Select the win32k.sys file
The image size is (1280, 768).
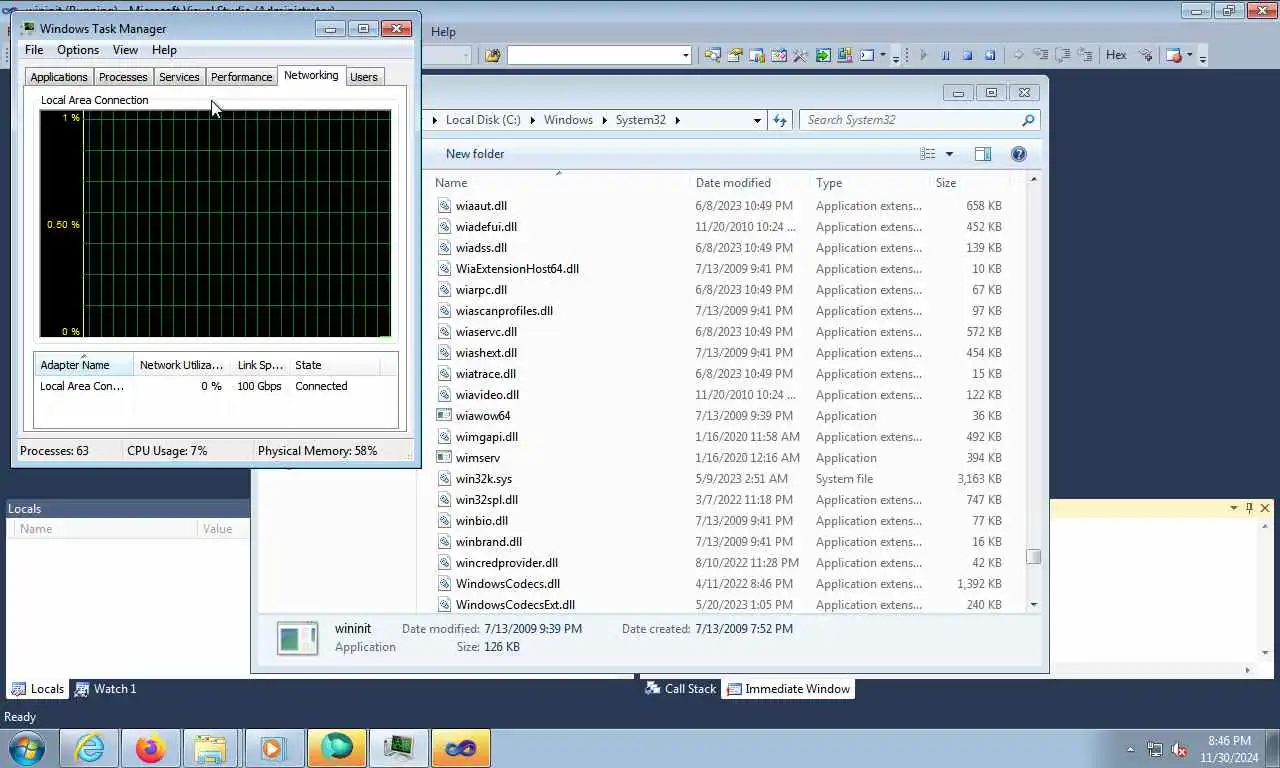pos(720,479)
